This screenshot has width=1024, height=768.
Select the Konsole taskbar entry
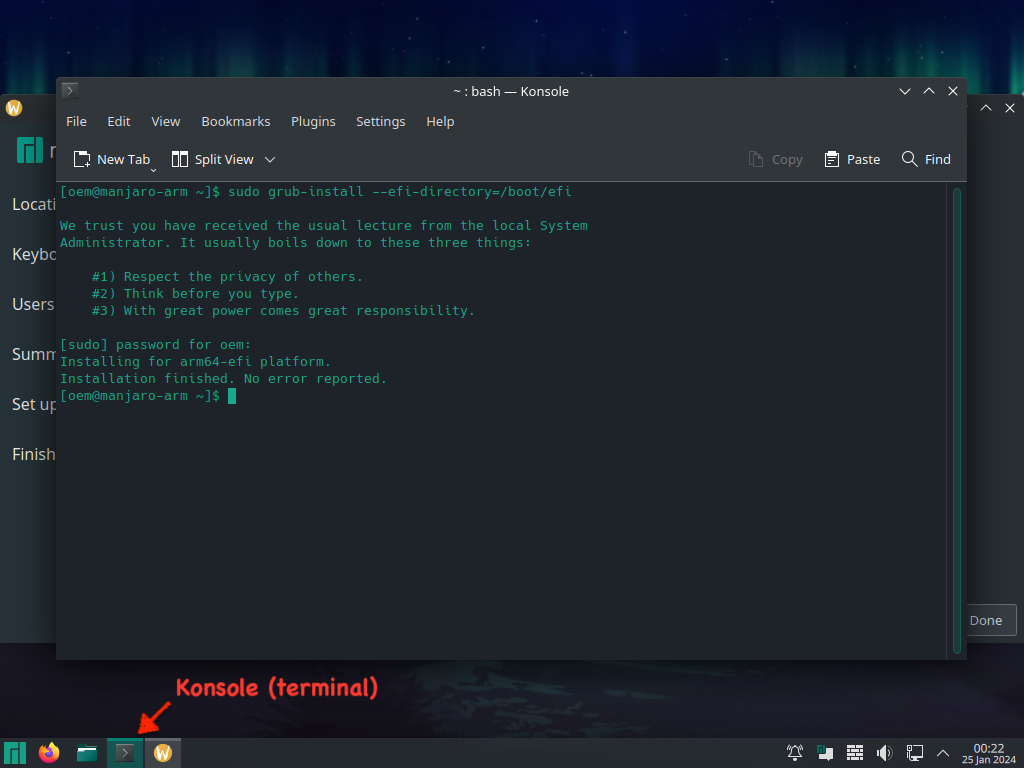tap(125, 753)
